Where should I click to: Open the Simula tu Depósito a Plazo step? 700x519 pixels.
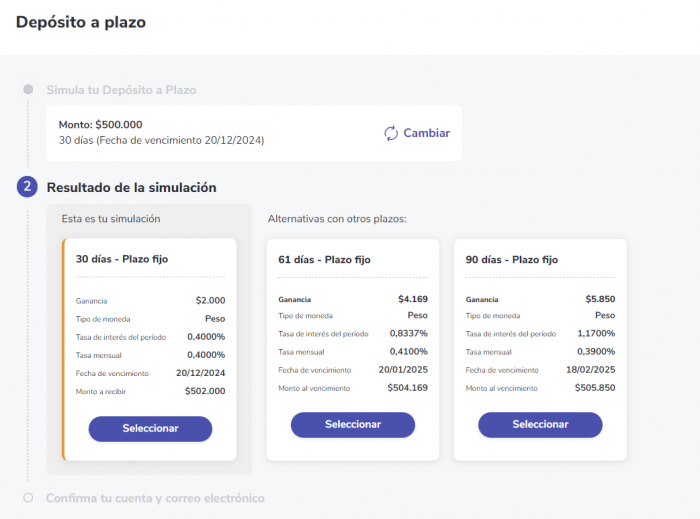coord(121,90)
